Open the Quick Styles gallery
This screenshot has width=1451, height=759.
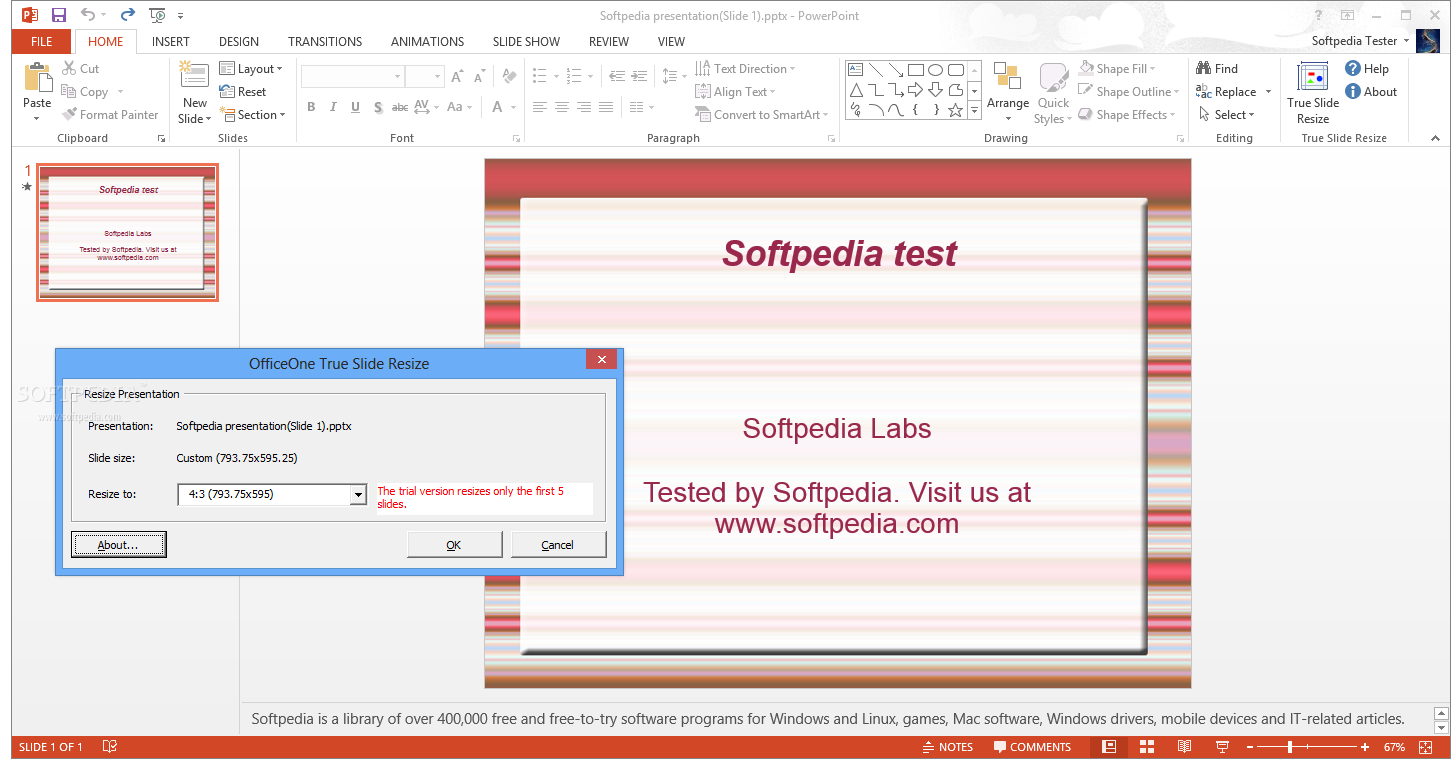[1053, 94]
